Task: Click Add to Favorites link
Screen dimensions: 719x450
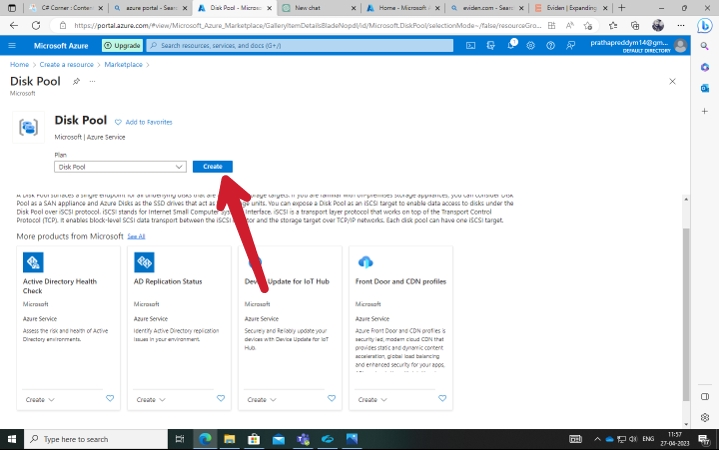Action: [144, 122]
